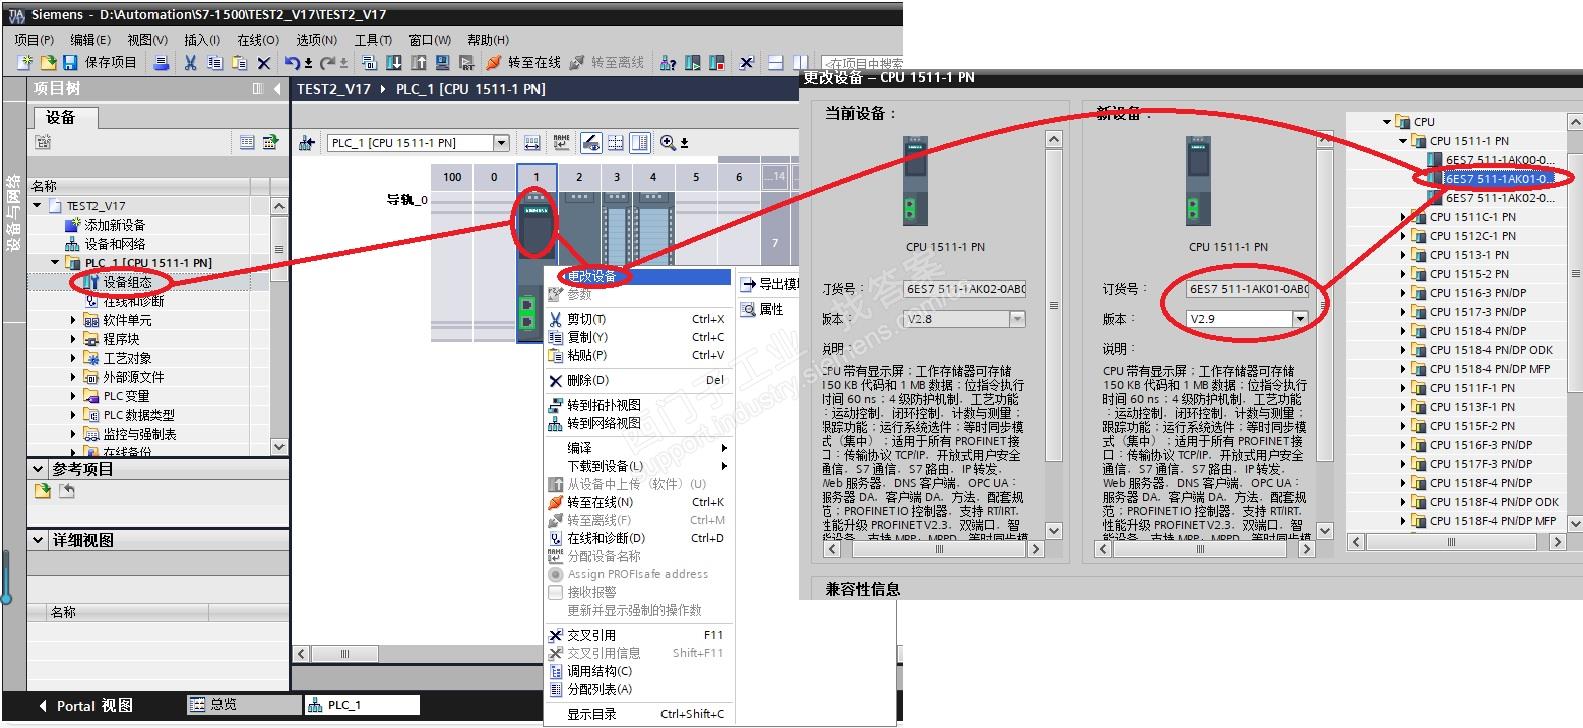Open the 下载到设备(L) submenu
Viewport: 1583px width, 728px height.
click(x=639, y=466)
